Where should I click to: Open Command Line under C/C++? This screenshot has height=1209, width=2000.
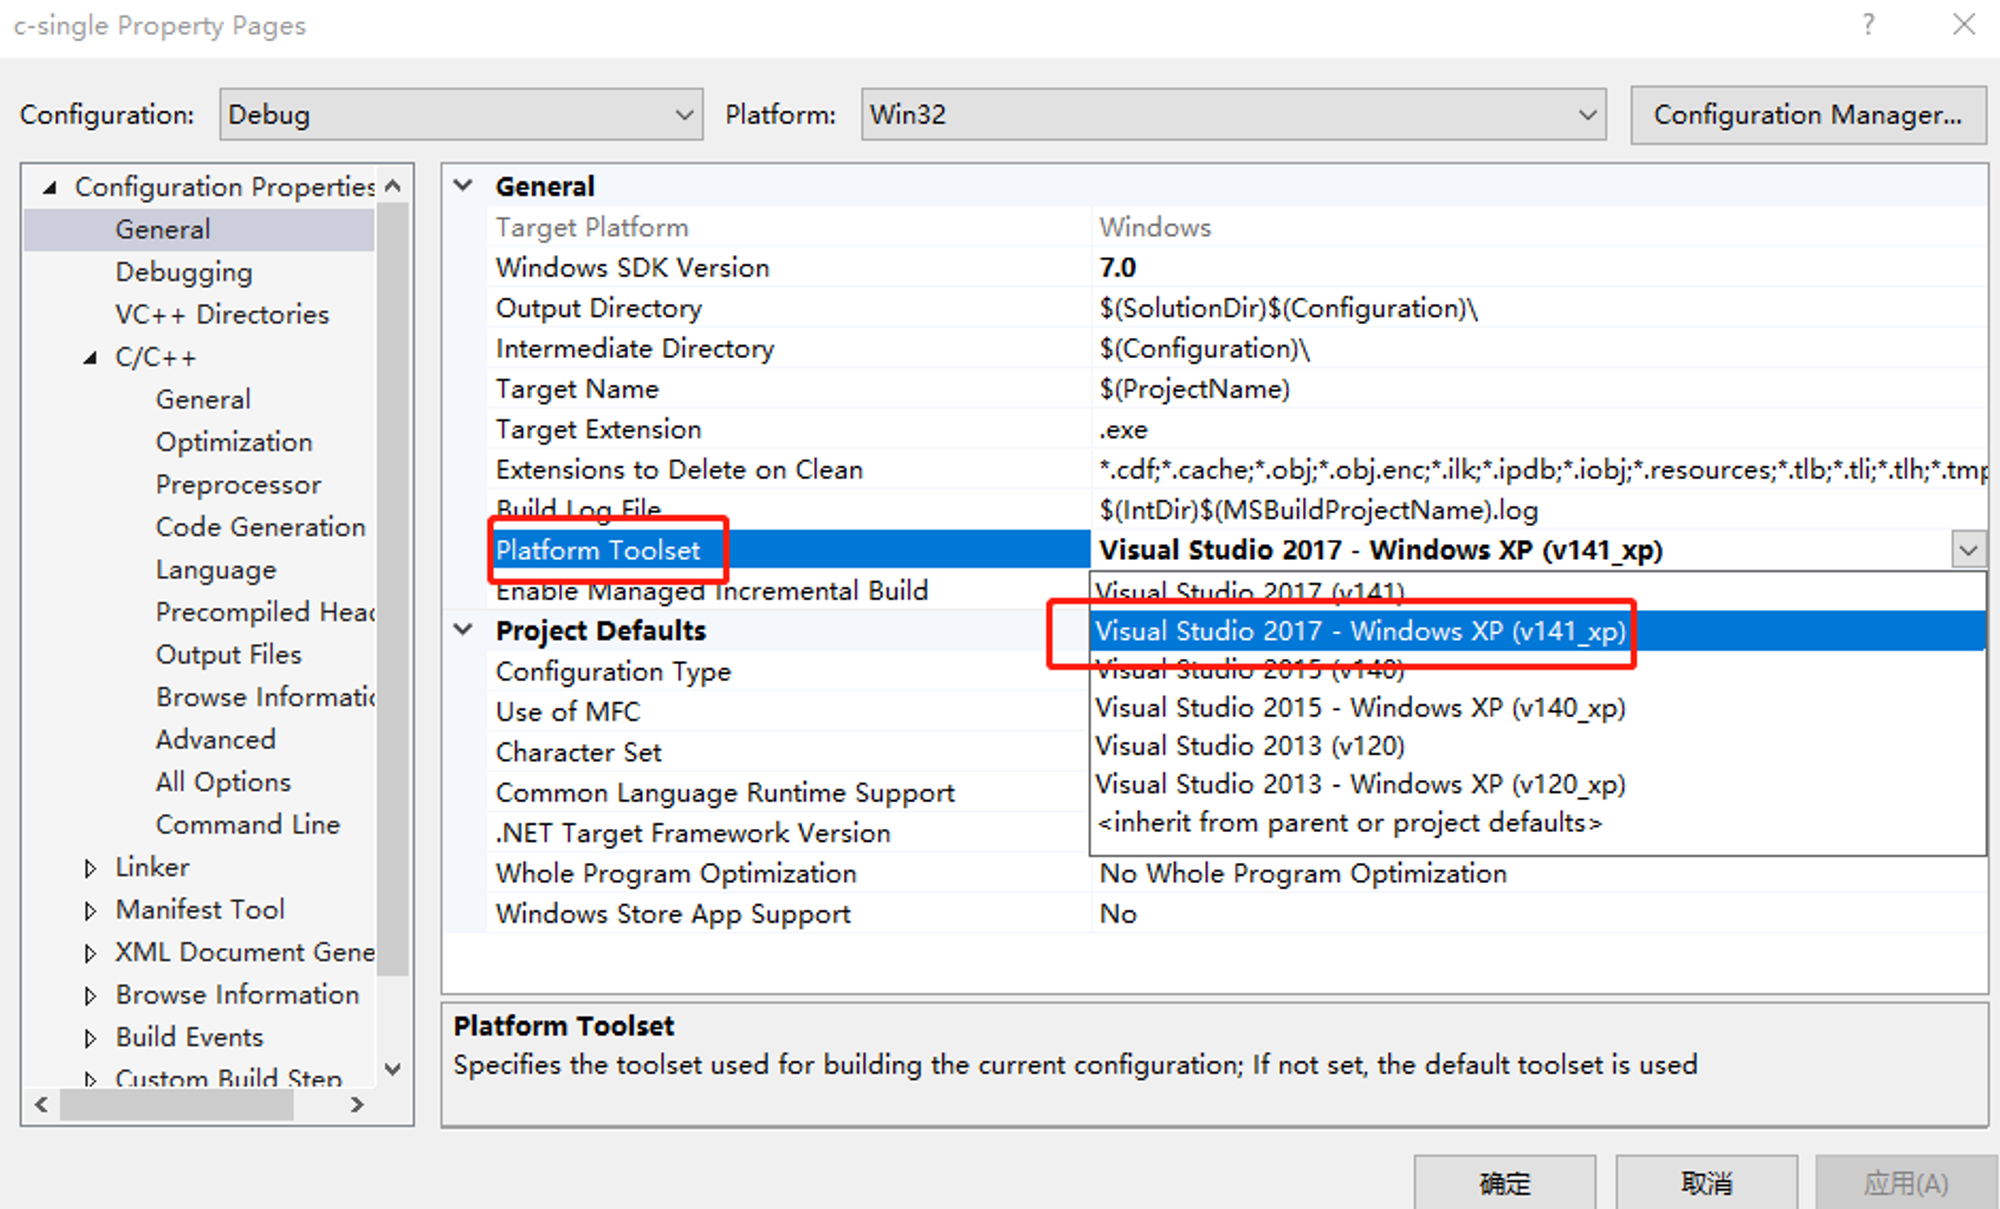248,825
